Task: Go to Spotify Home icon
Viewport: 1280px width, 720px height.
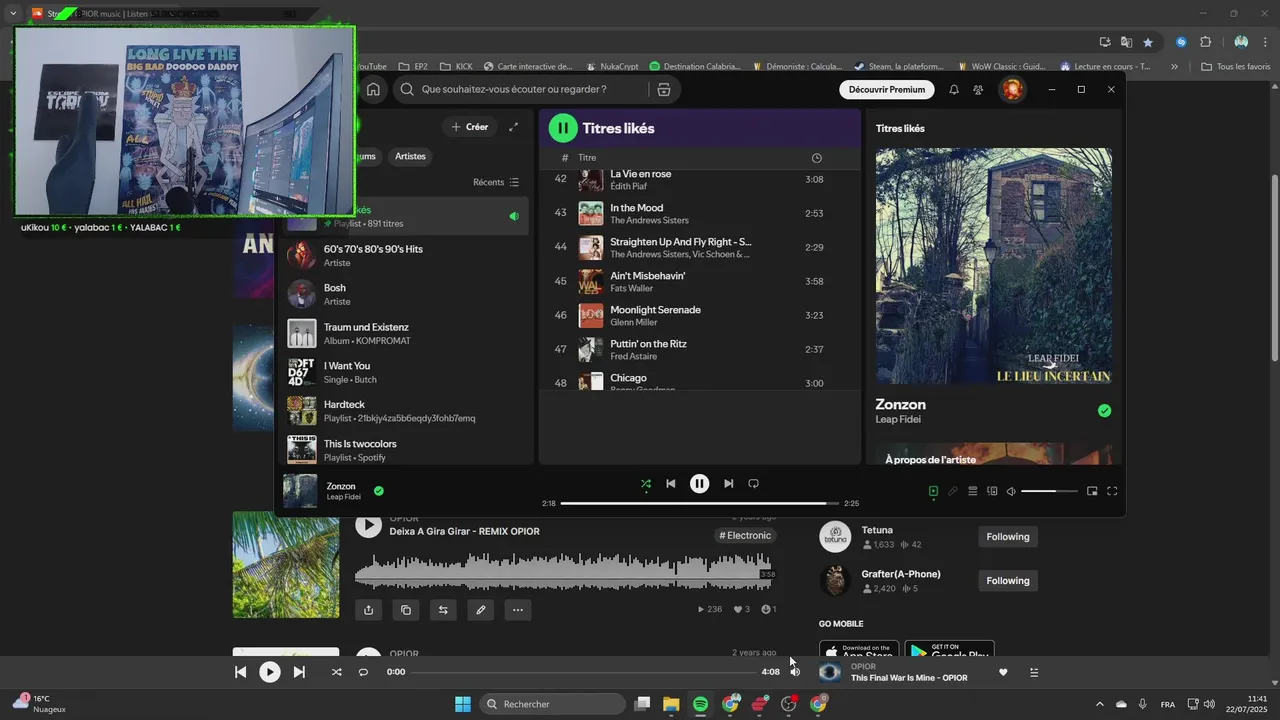Action: (x=373, y=89)
